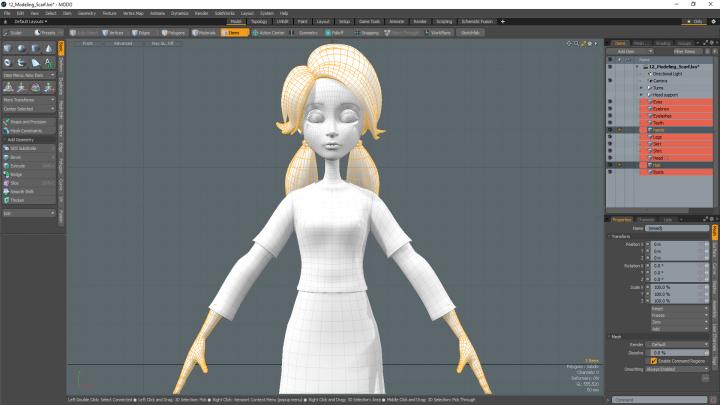The height and width of the screenshot is (405, 720).
Task: Click the Dissolve percentage slider field
Action: point(678,352)
